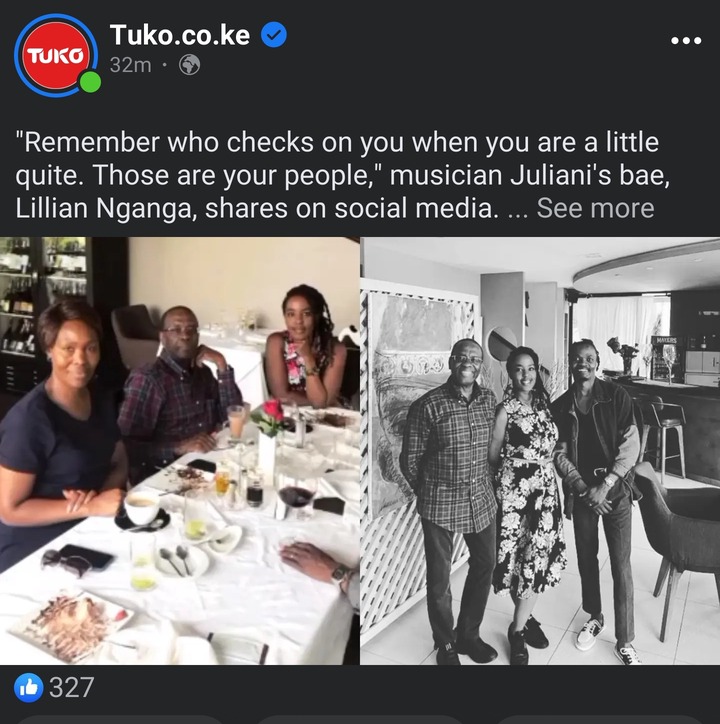720x724 pixels.
Task: Tap the white TUKO text in logo
Action: point(55,56)
